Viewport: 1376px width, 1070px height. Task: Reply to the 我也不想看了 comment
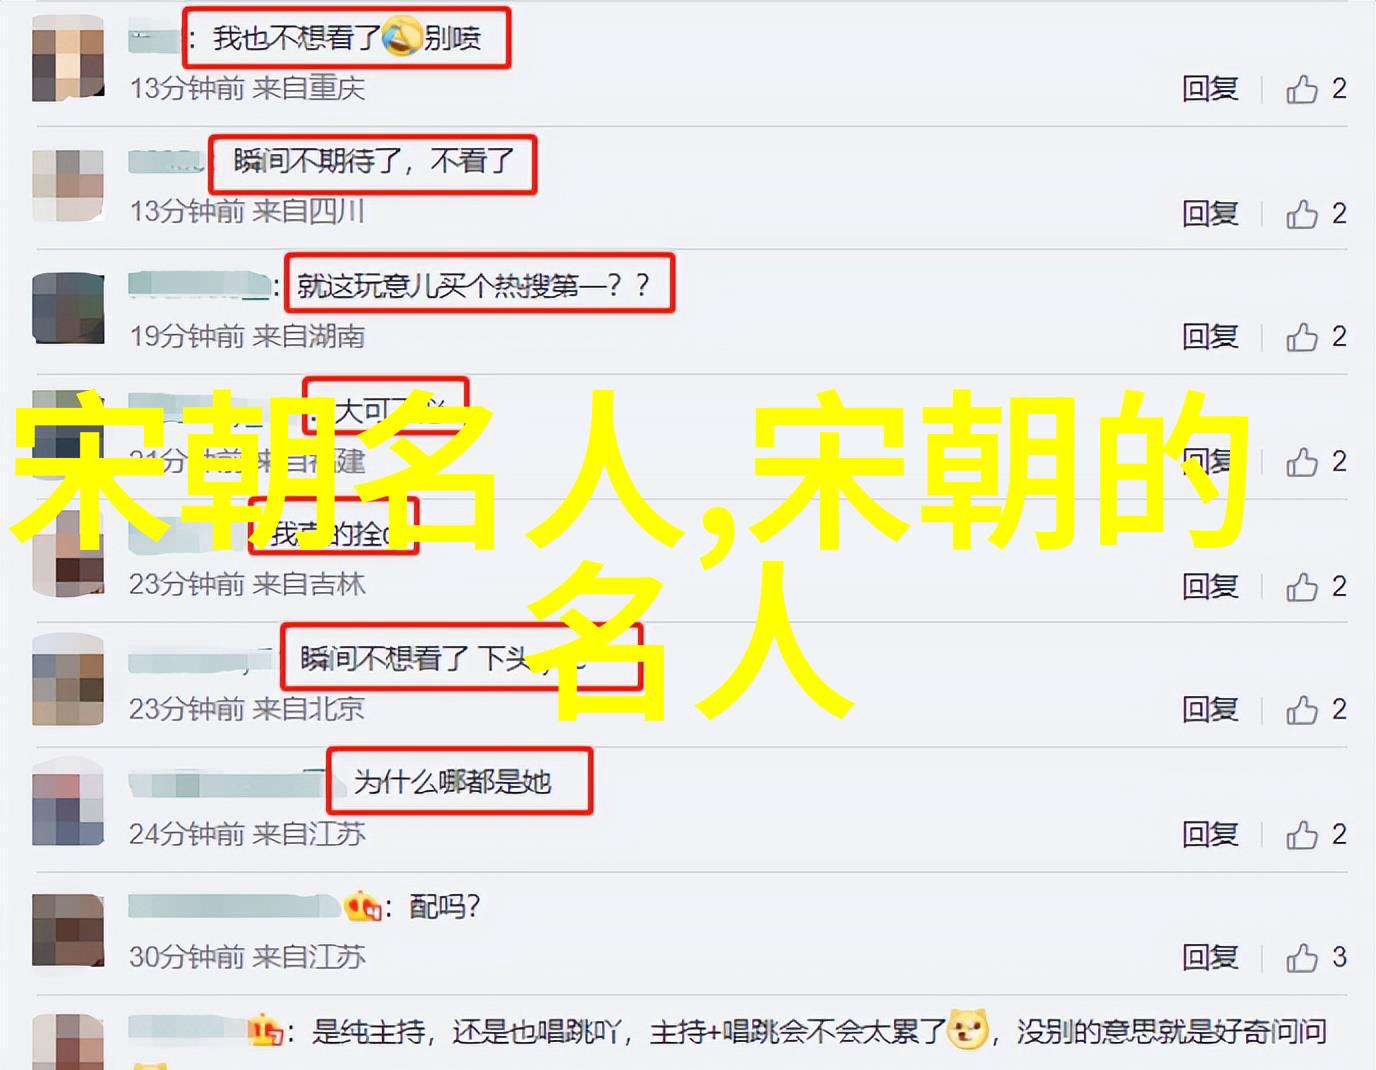click(1210, 89)
